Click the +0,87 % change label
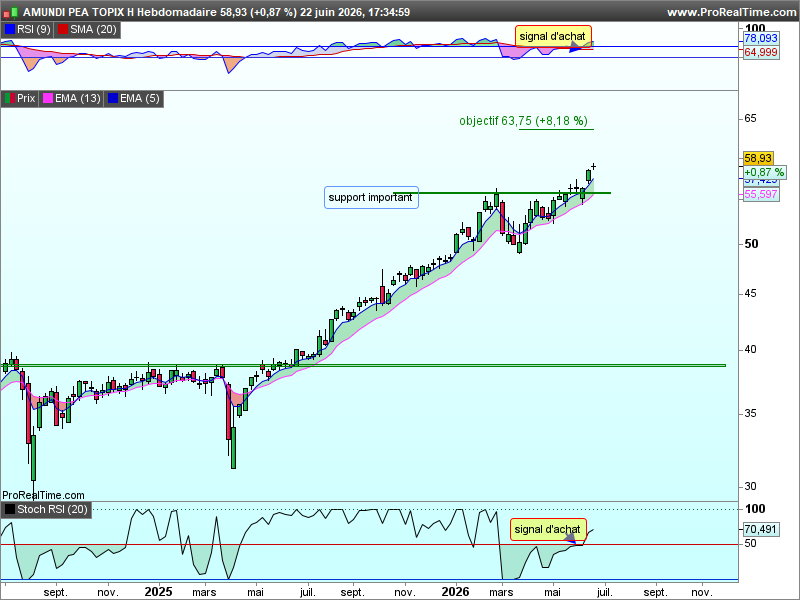 click(764, 172)
